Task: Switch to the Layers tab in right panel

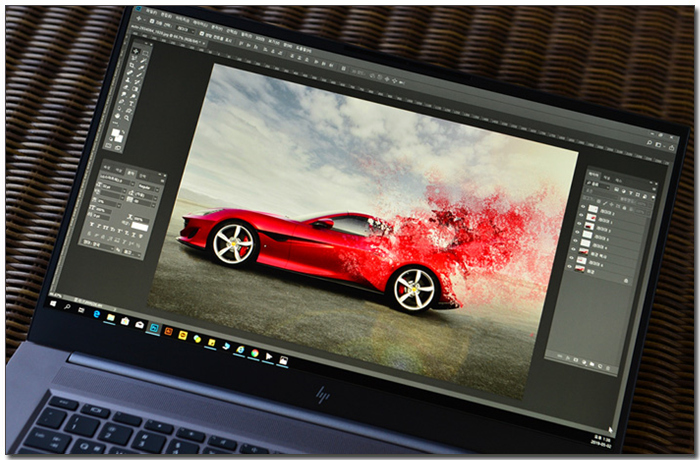Action: pos(594,175)
